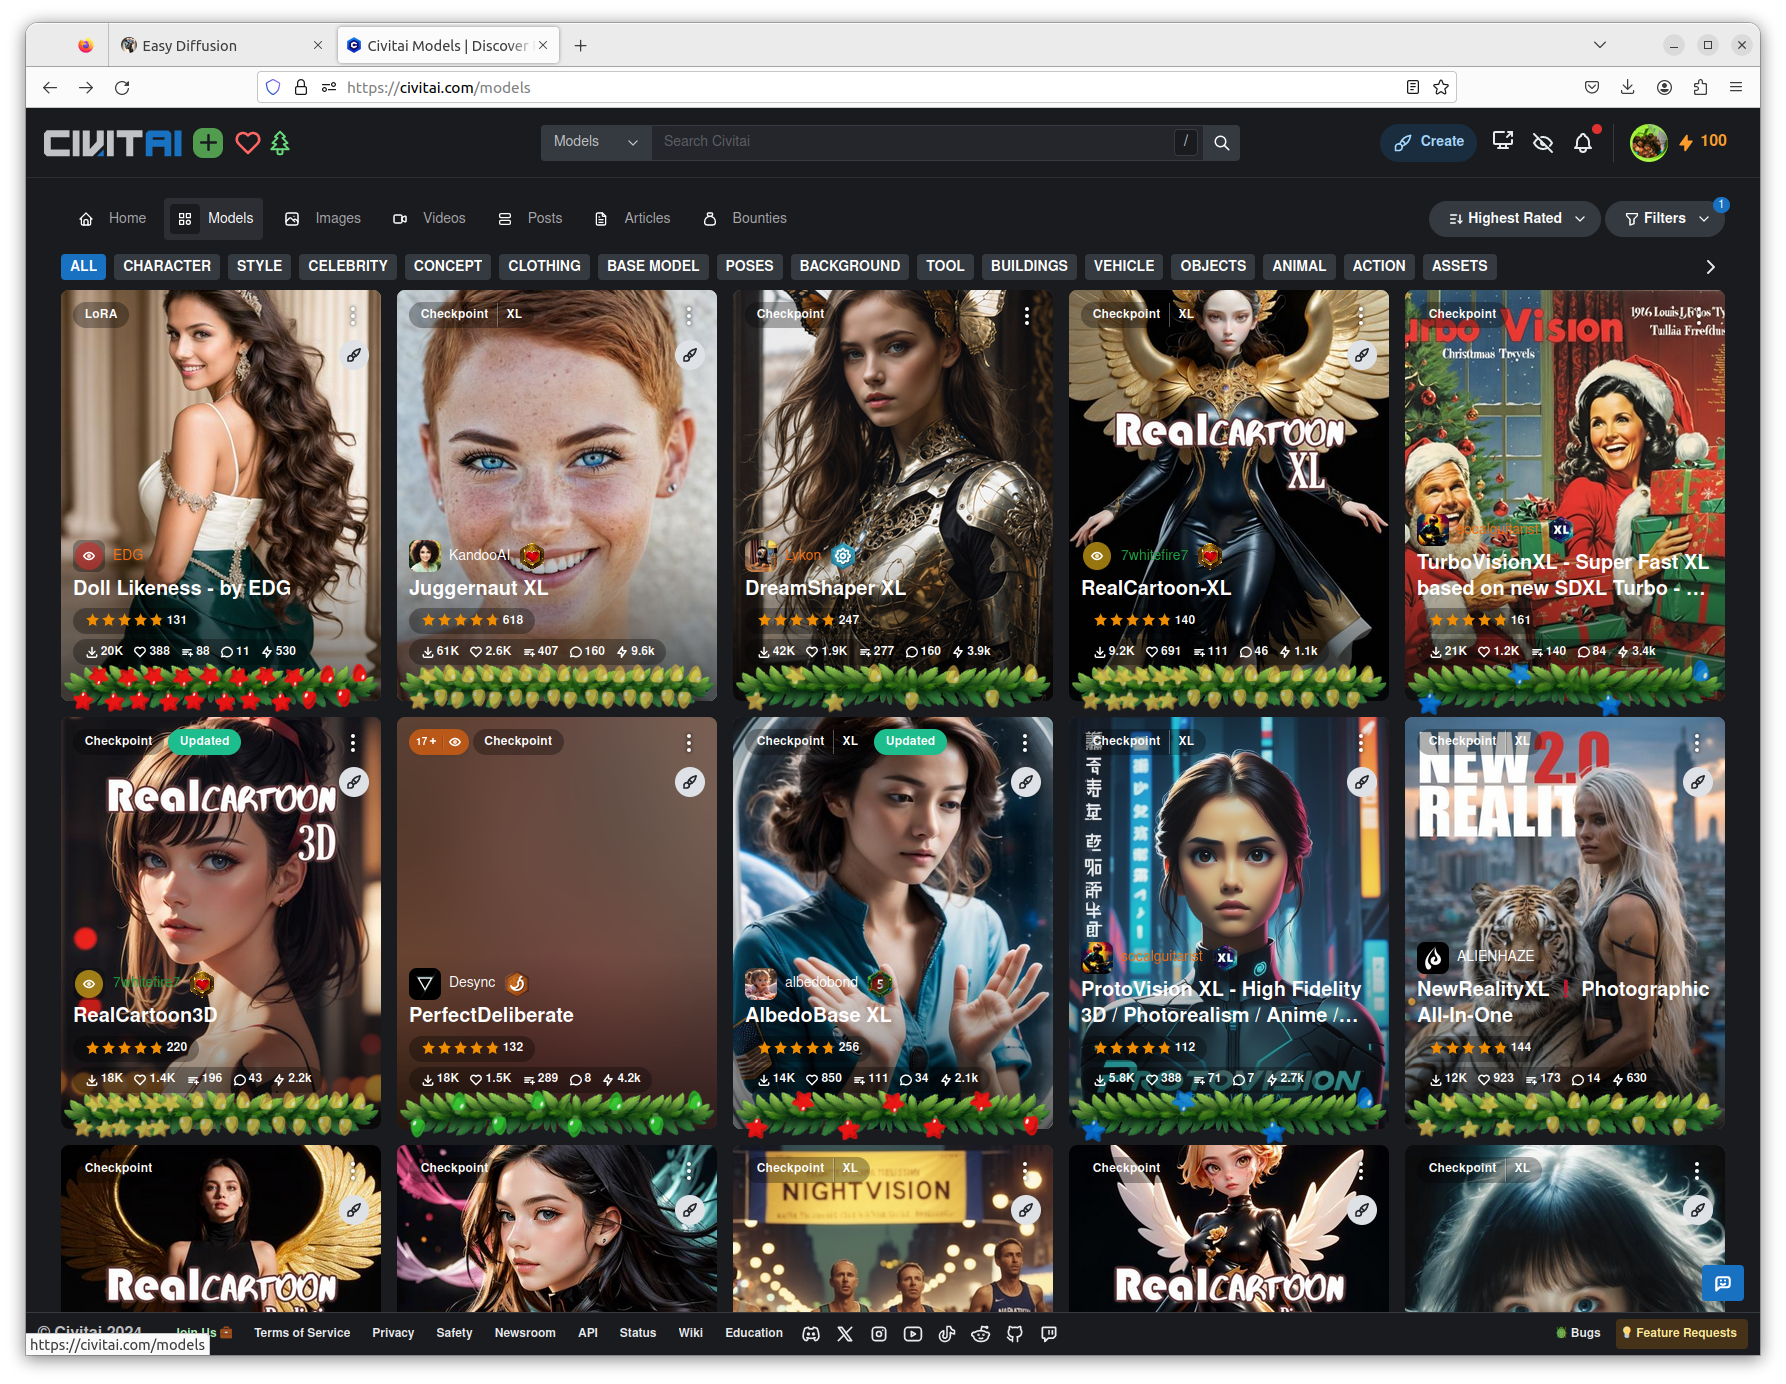This screenshot has width=1786, height=1384.
Task: Click the green Christmas tree icon
Action: pos(280,143)
